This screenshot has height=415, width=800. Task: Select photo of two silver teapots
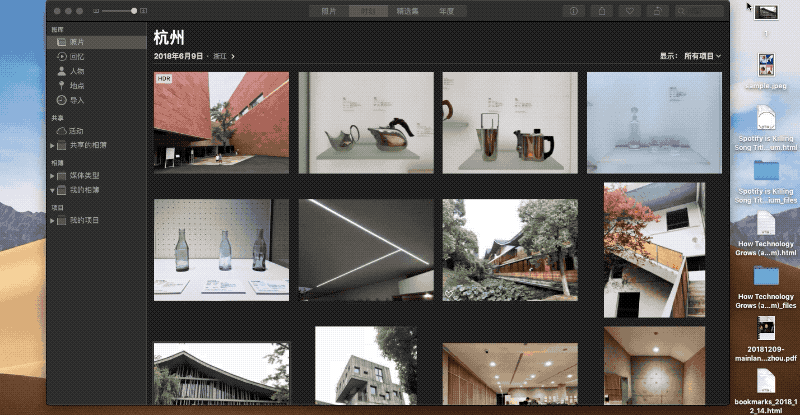[x=366, y=123]
